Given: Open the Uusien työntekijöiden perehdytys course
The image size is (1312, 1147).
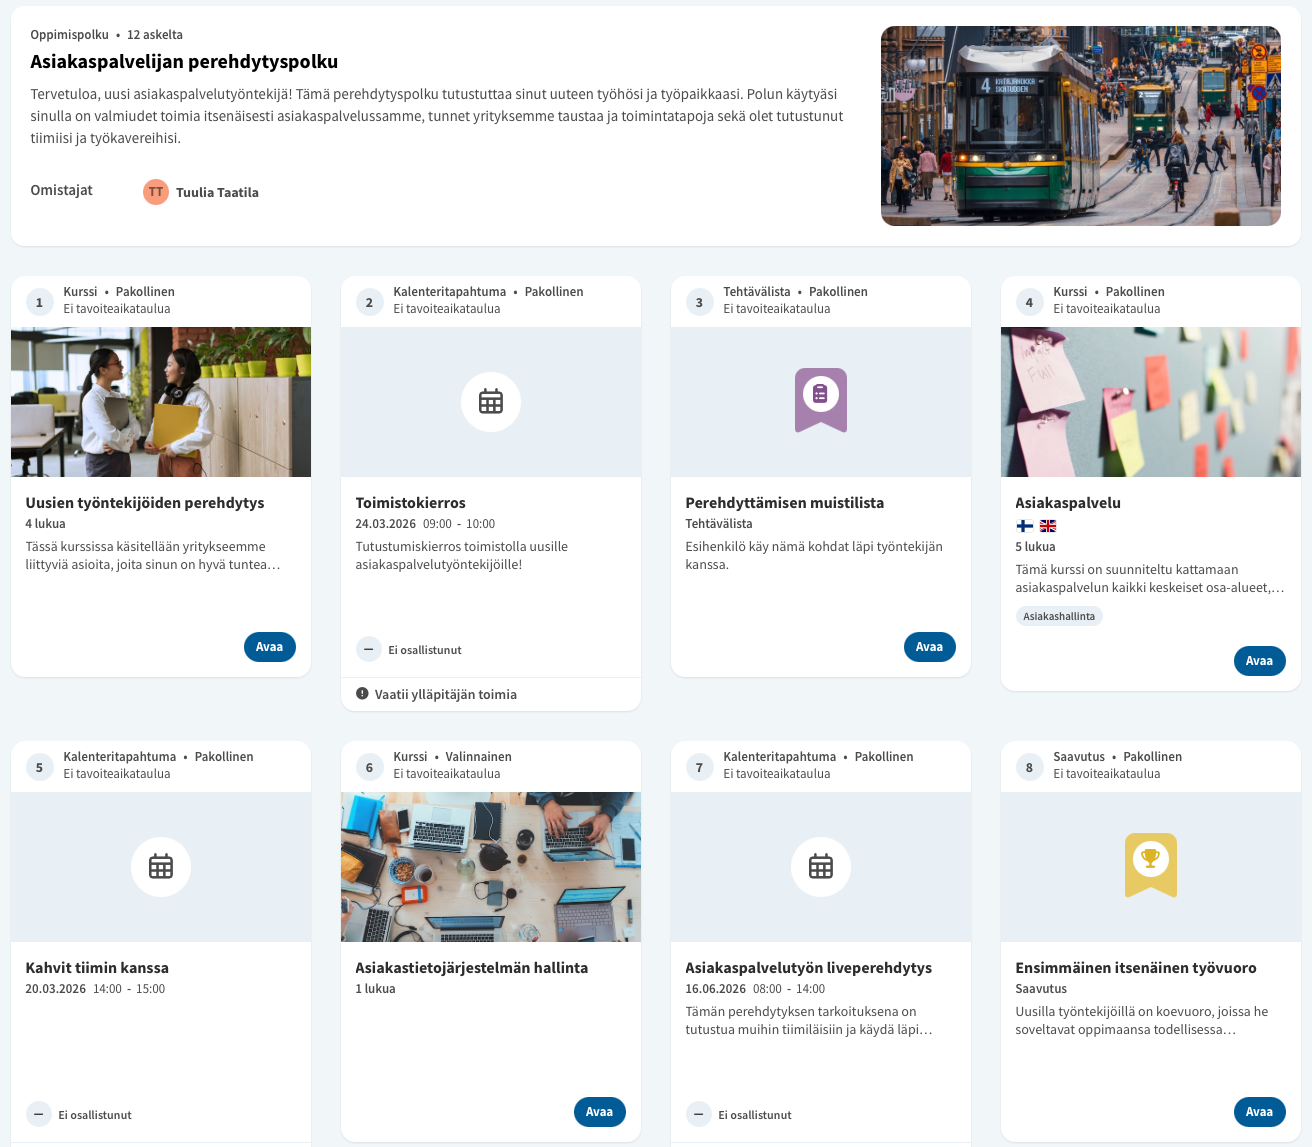Looking at the screenshot, I should tap(270, 647).
